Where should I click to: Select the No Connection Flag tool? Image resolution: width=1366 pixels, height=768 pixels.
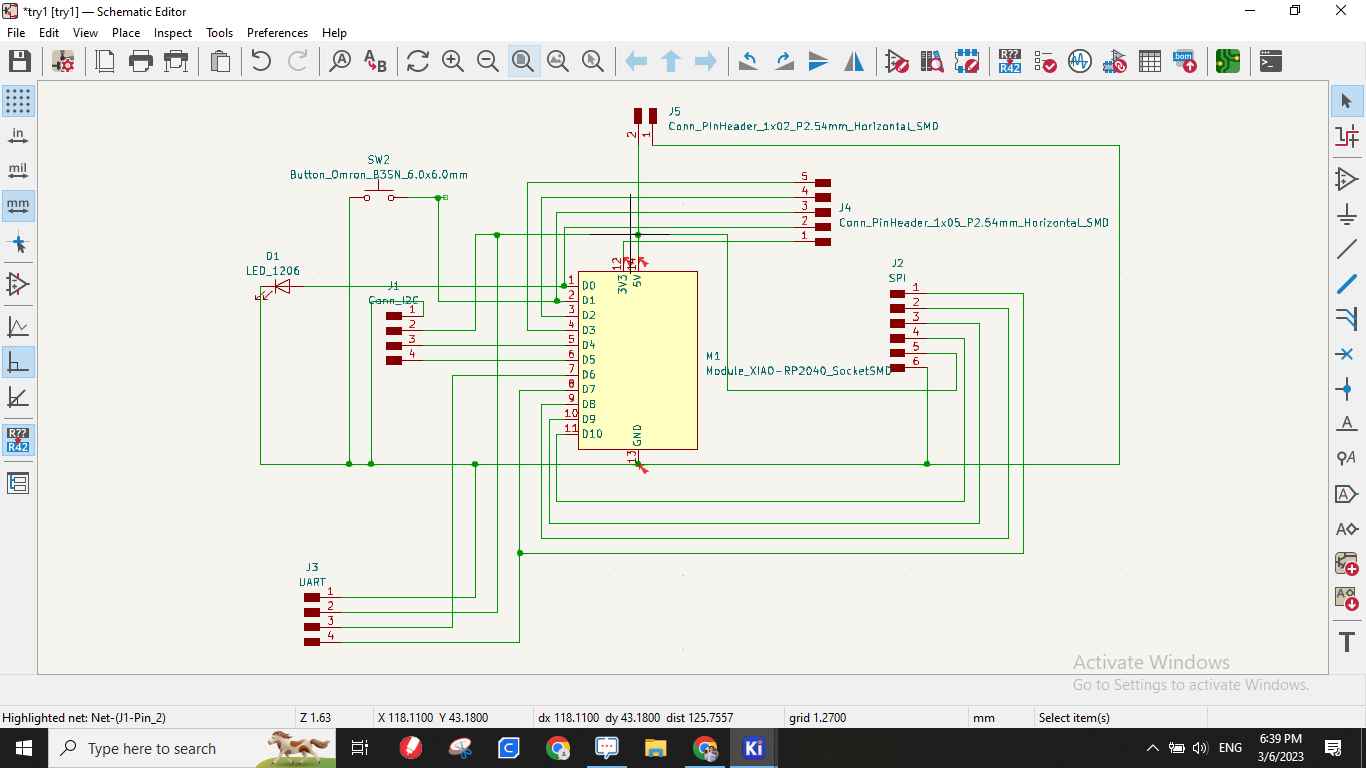point(1346,354)
